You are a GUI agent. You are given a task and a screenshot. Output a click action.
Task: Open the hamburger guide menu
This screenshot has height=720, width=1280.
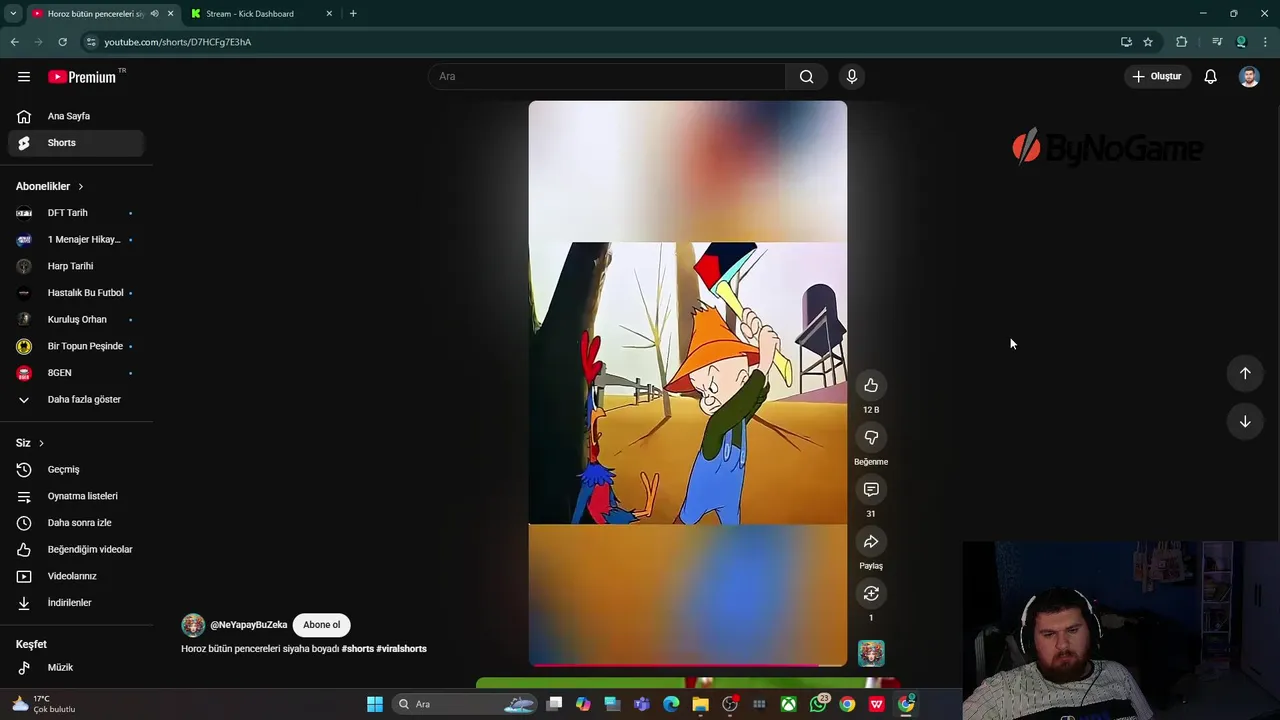click(x=24, y=76)
